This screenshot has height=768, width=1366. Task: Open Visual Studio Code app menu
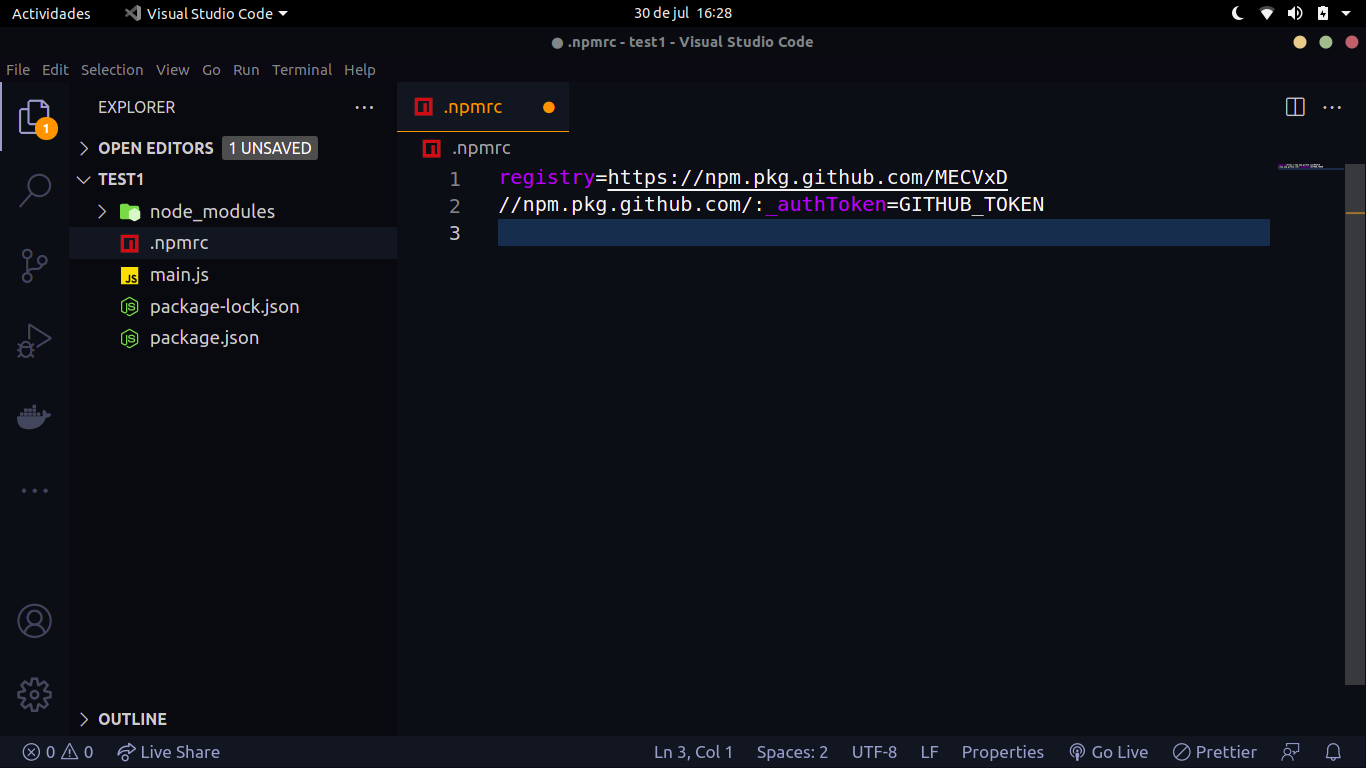click(x=206, y=13)
